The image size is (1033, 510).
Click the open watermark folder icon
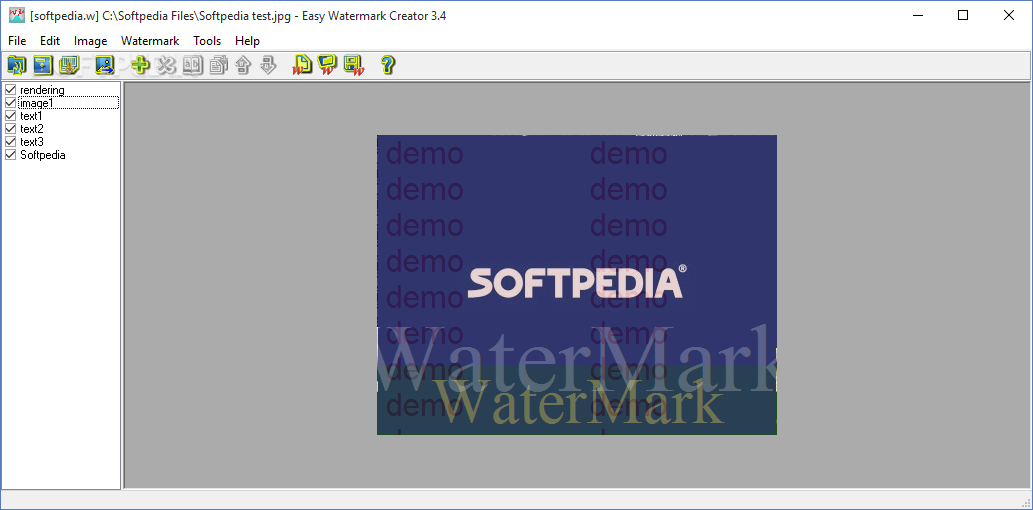327,65
